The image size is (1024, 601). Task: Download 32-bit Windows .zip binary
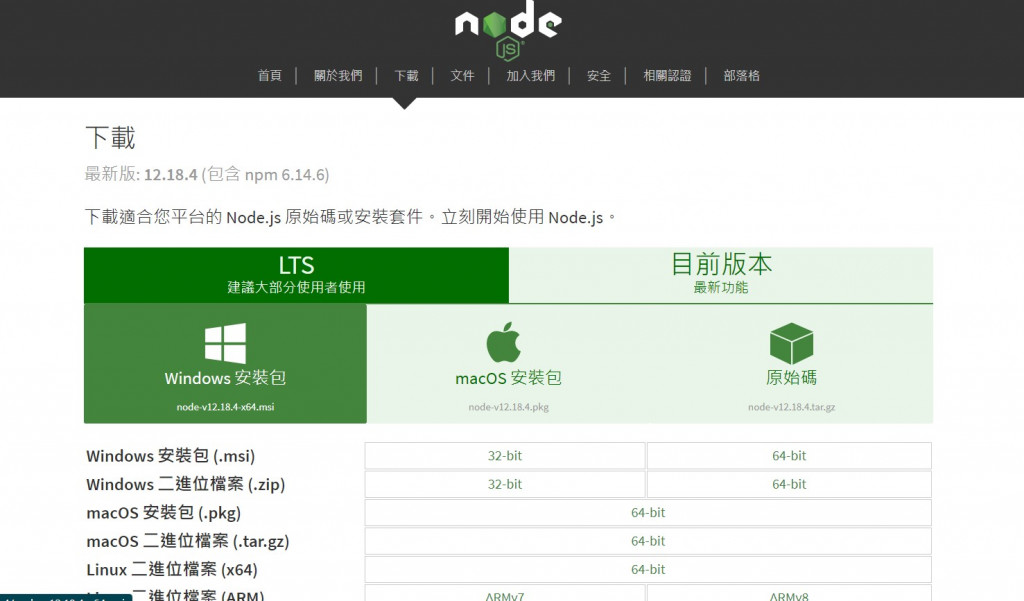click(505, 484)
